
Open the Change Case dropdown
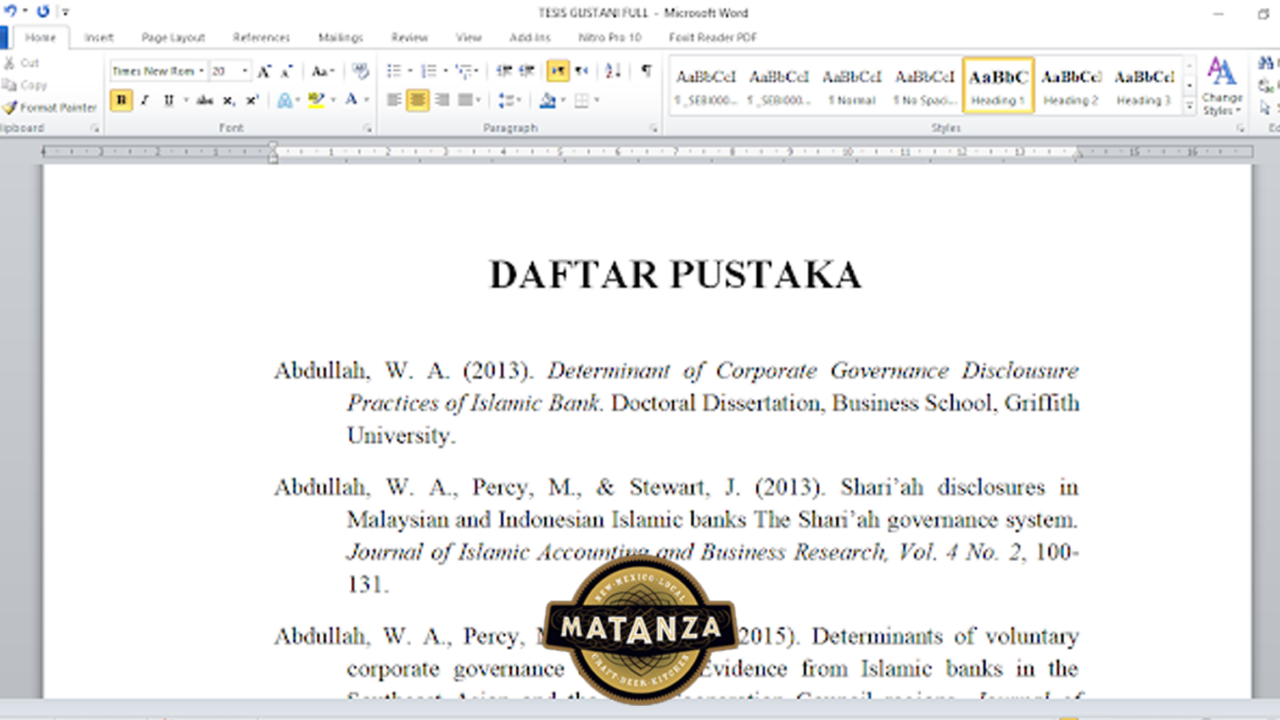point(322,71)
